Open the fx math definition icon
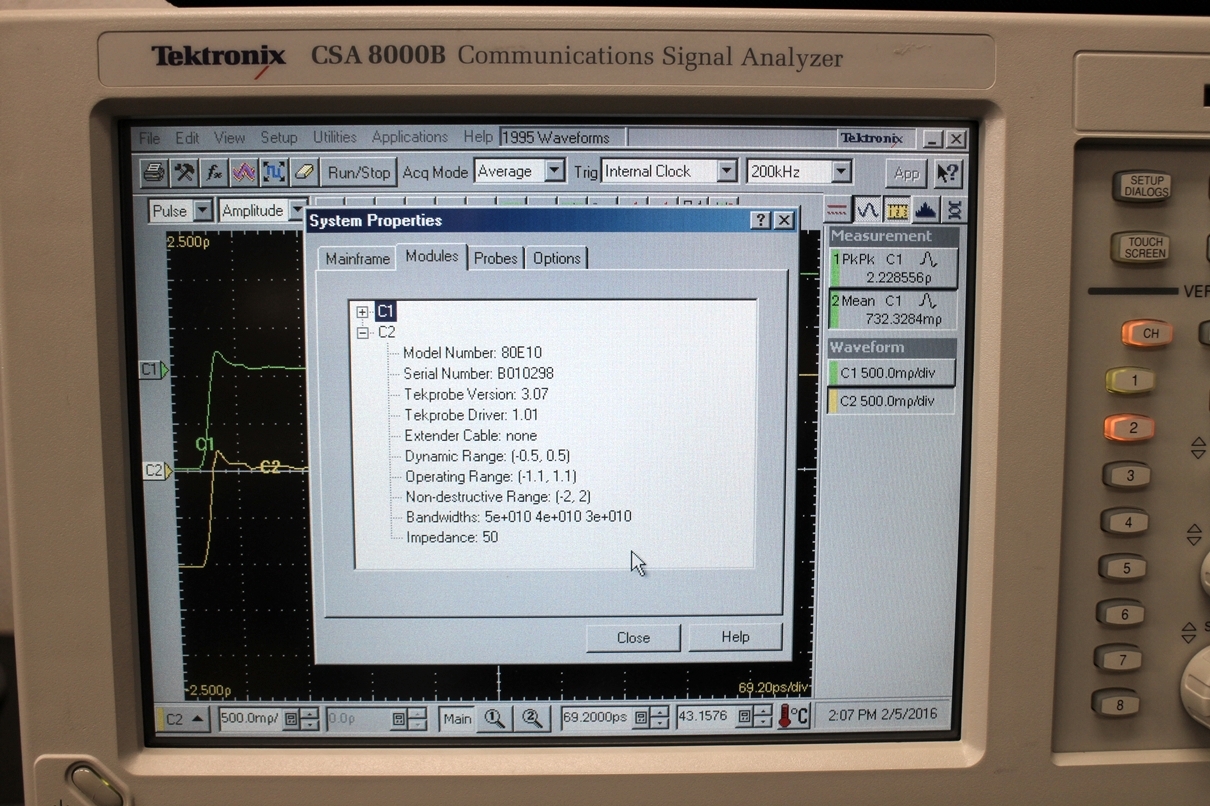This screenshot has width=1210, height=806. [214, 172]
